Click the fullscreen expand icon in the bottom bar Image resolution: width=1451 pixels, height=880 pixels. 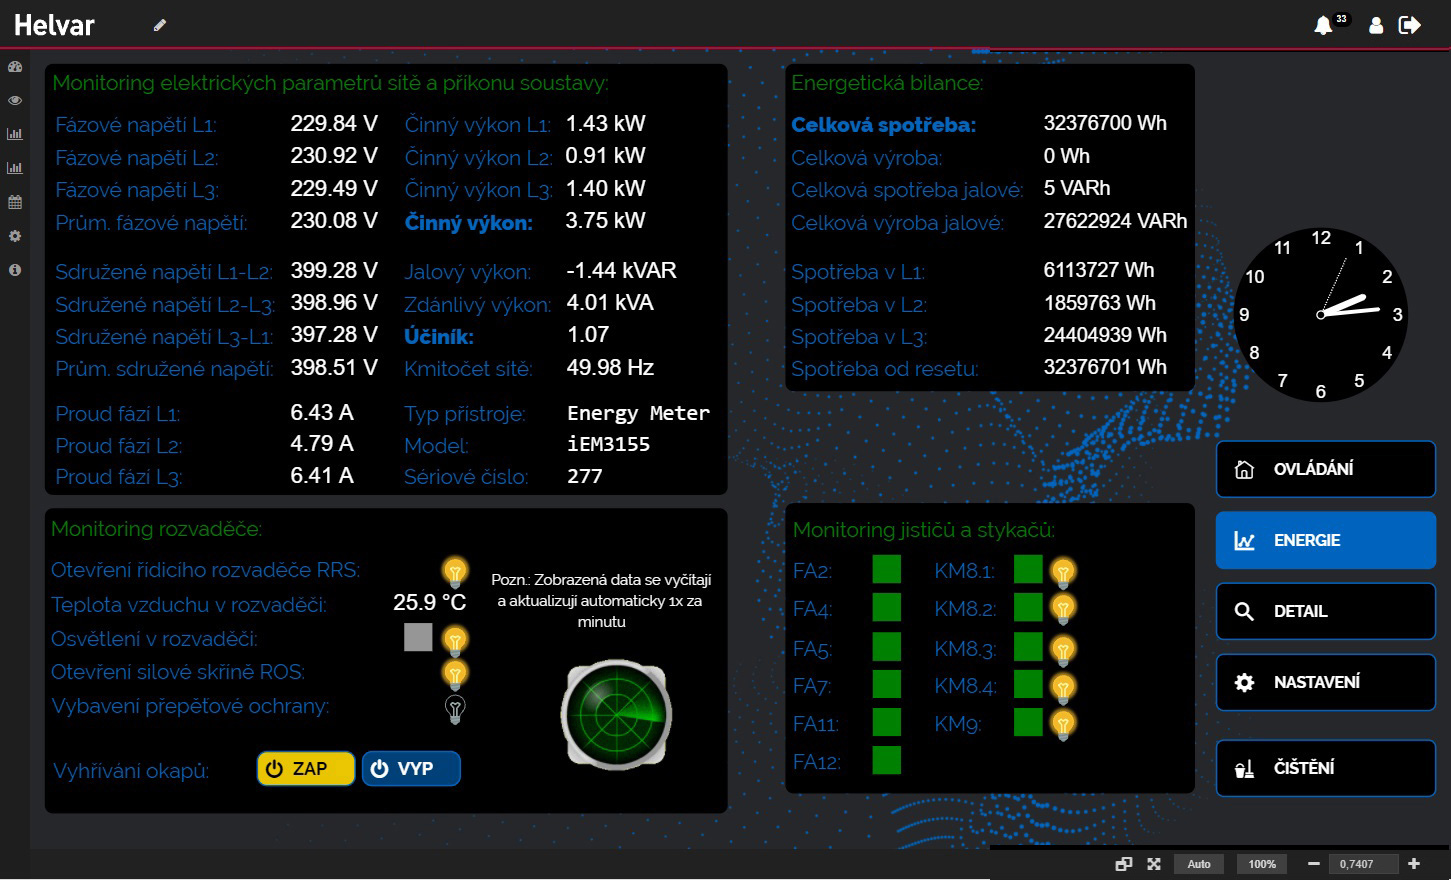pyautogui.click(x=1154, y=864)
